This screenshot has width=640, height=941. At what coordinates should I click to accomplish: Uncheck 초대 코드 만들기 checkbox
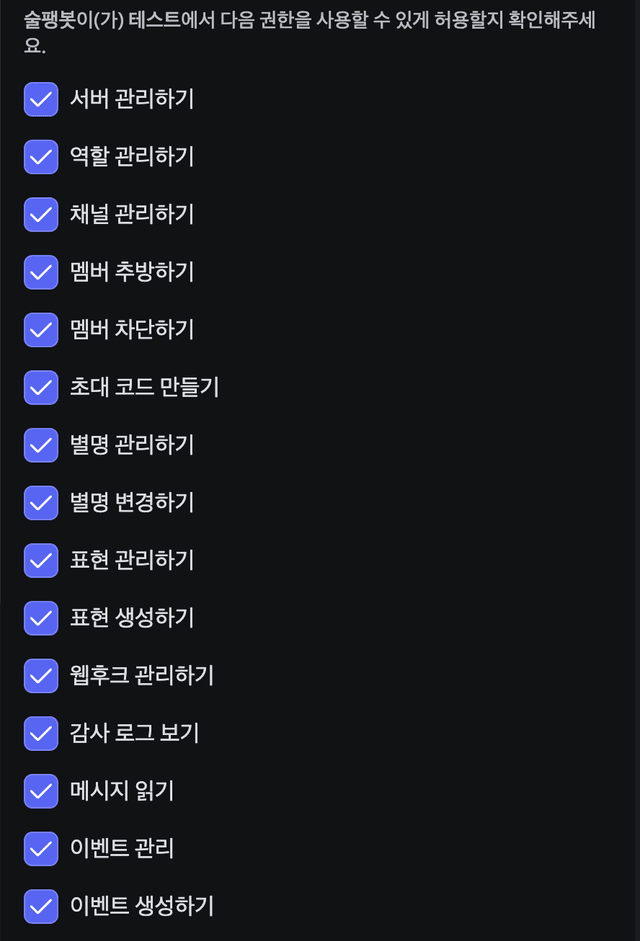(x=41, y=387)
